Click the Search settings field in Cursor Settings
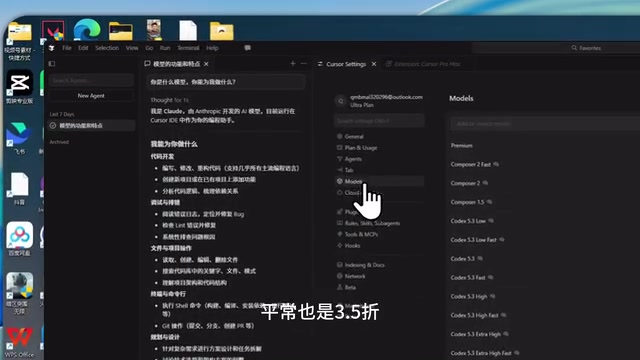 pos(380,121)
